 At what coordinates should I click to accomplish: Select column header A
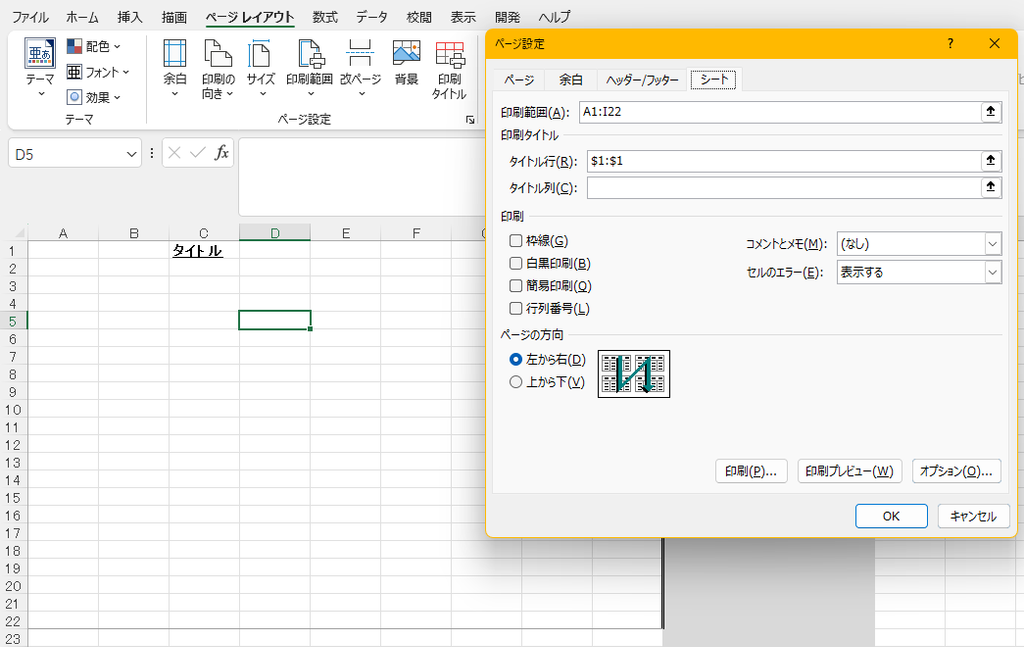(63, 233)
